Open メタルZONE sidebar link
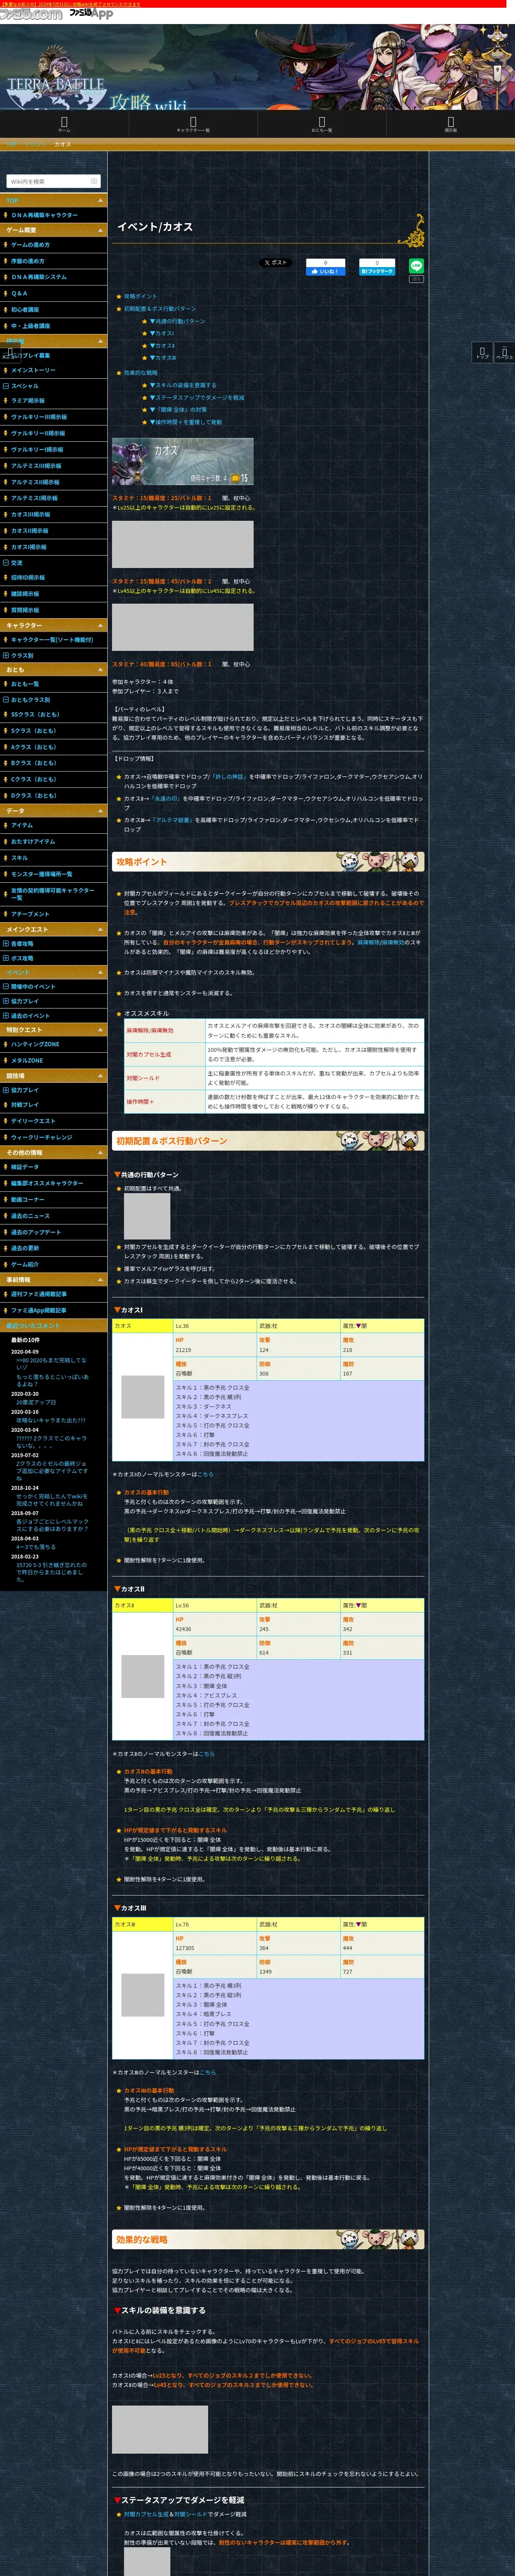This screenshot has width=515, height=2576. (x=27, y=1060)
